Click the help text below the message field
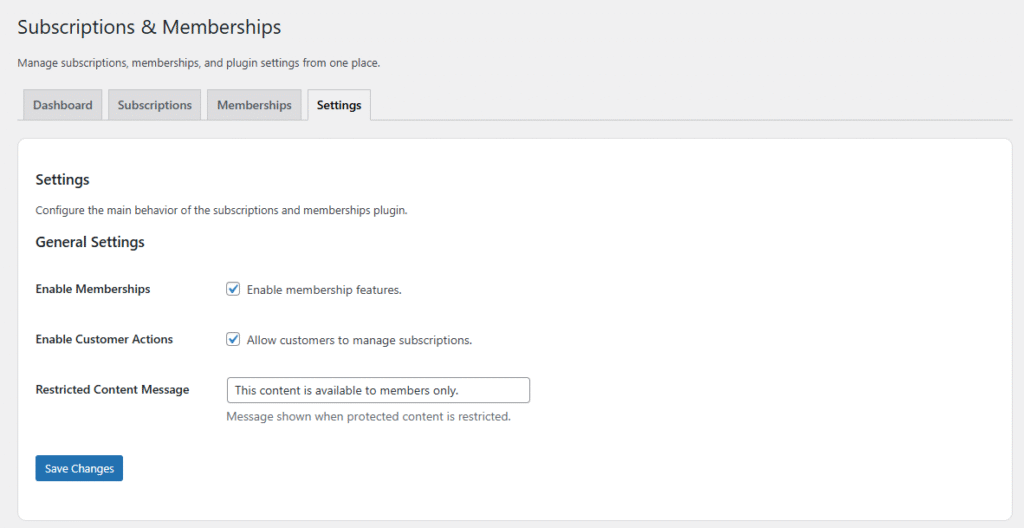Image resolution: width=1024 pixels, height=528 pixels. pyautogui.click(x=368, y=416)
